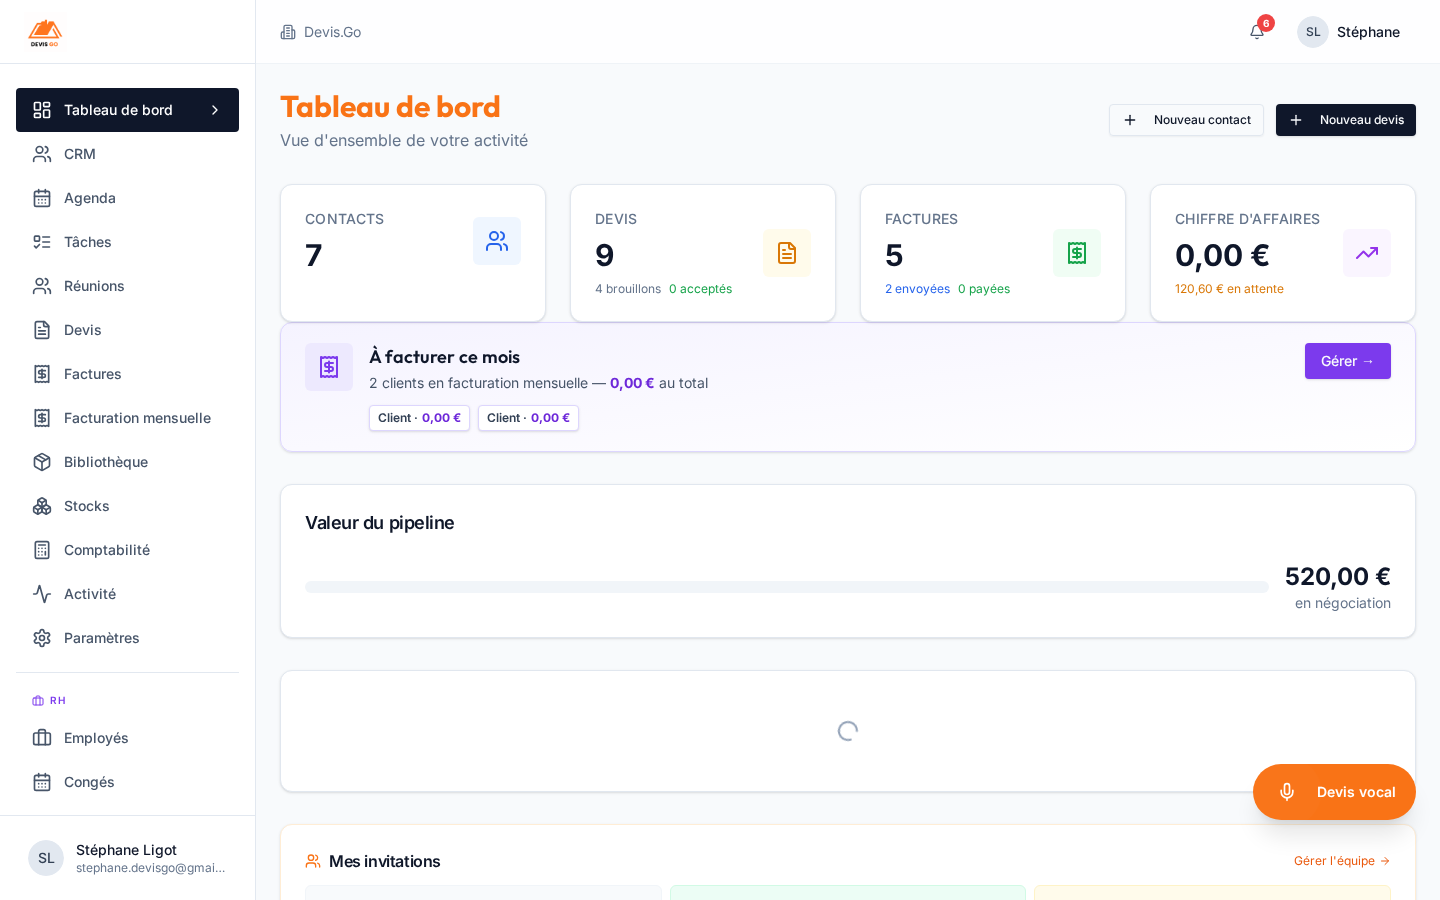This screenshot has width=1440, height=900.
Task: Click the CRM sidebar icon
Action: coord(42,154)
